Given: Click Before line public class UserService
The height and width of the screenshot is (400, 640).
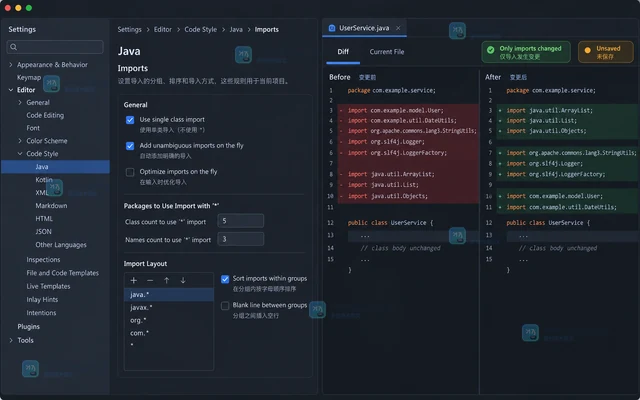Looking at the screenshot, I should tap(390, 223).
